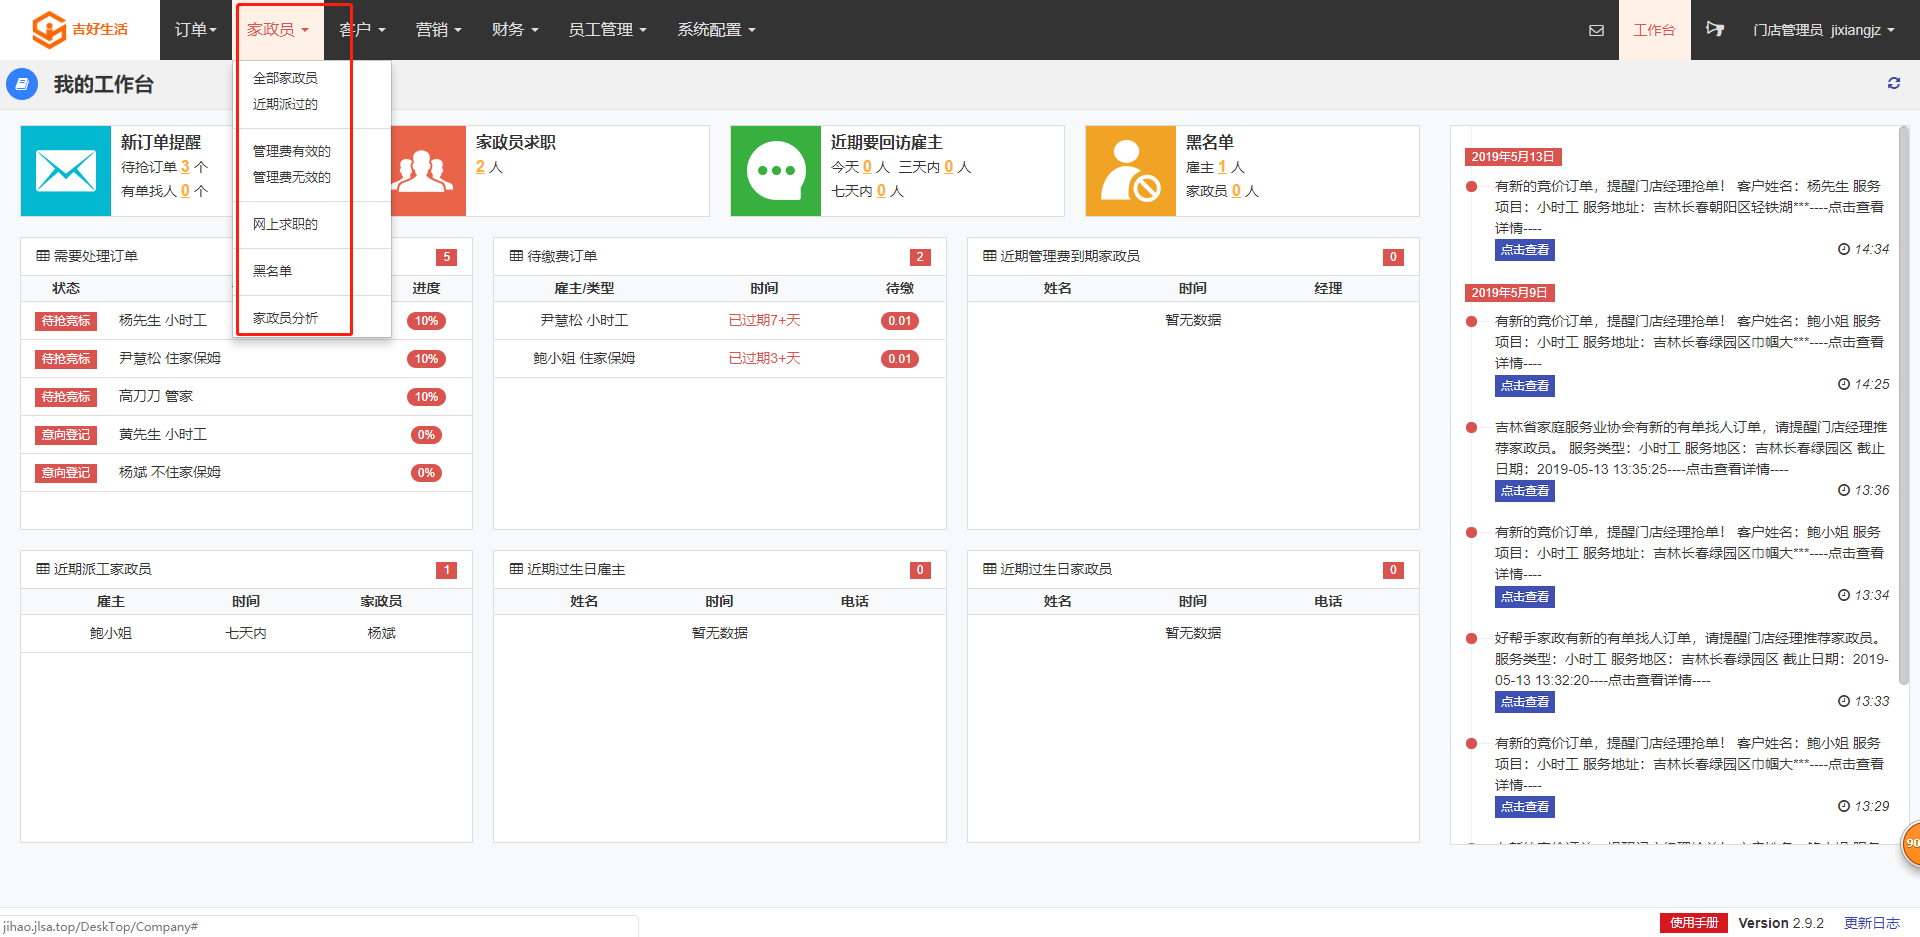
Task: Click the table icon beside 近期过生日雇主
Action: (516, 569)
